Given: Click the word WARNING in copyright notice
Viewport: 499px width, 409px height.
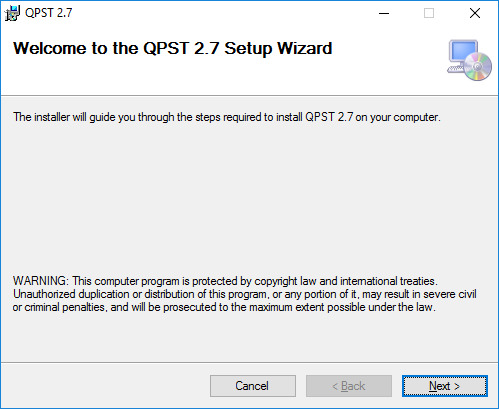Looking at the screenshot, I should point(40,281).
